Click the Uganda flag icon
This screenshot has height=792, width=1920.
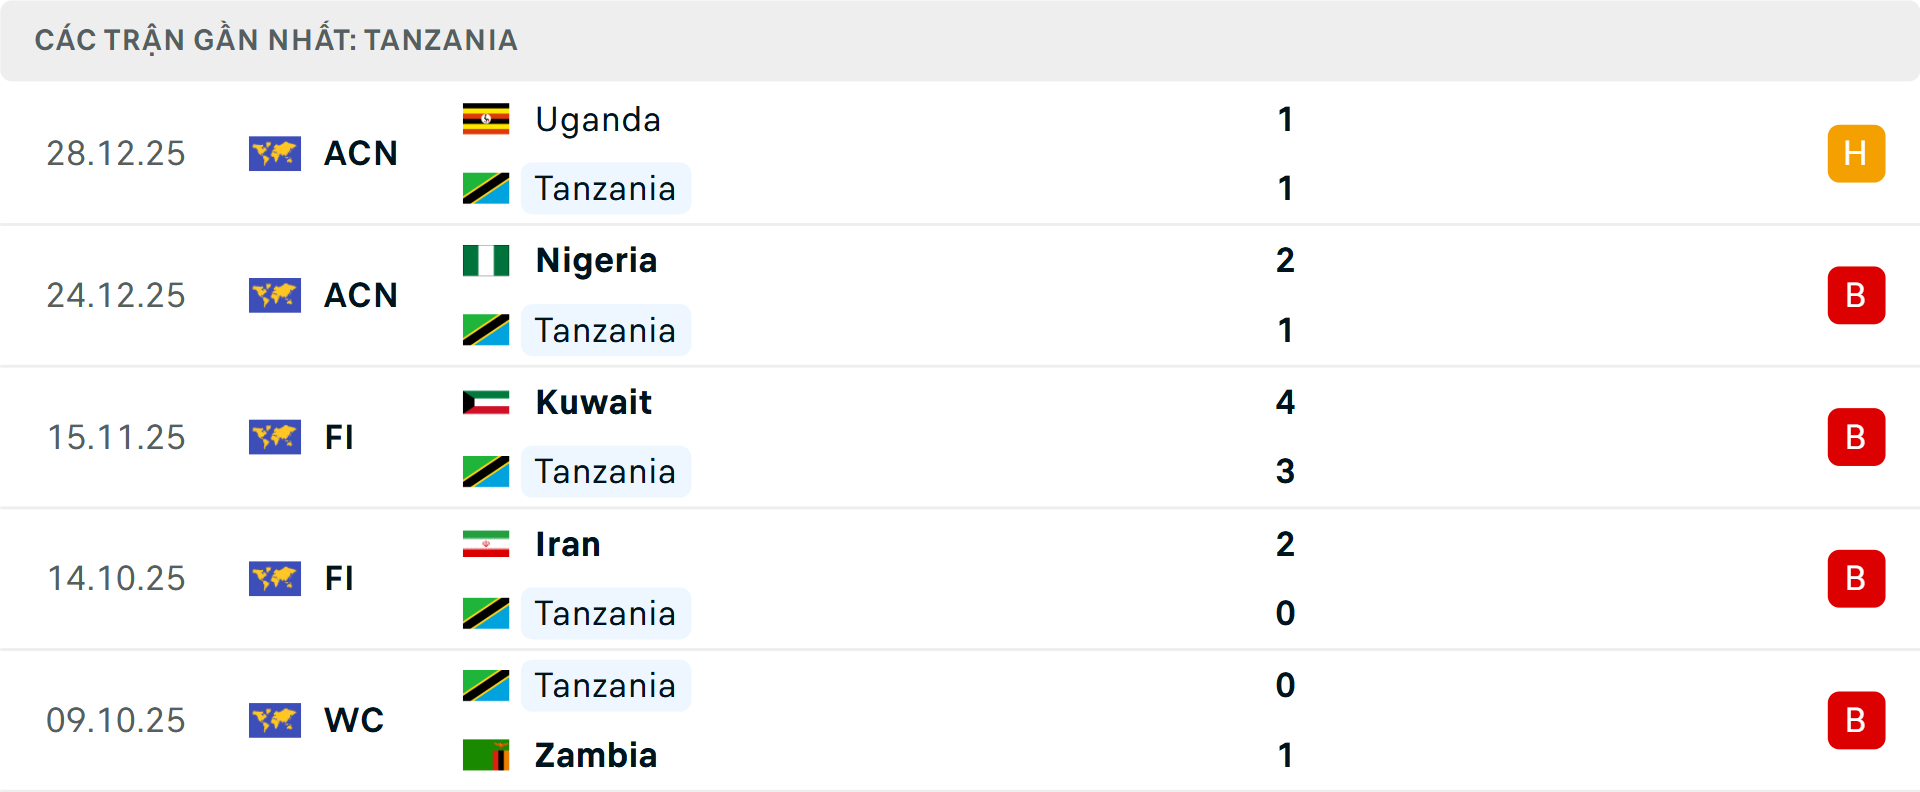click(x=484, y=117)
